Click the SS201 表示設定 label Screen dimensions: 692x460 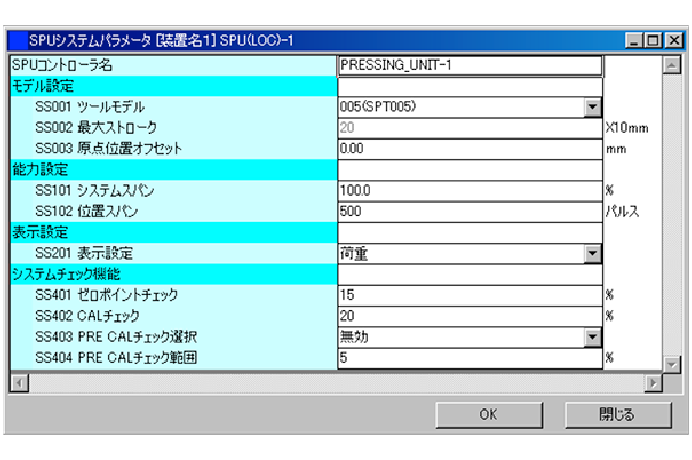(84, 253)
